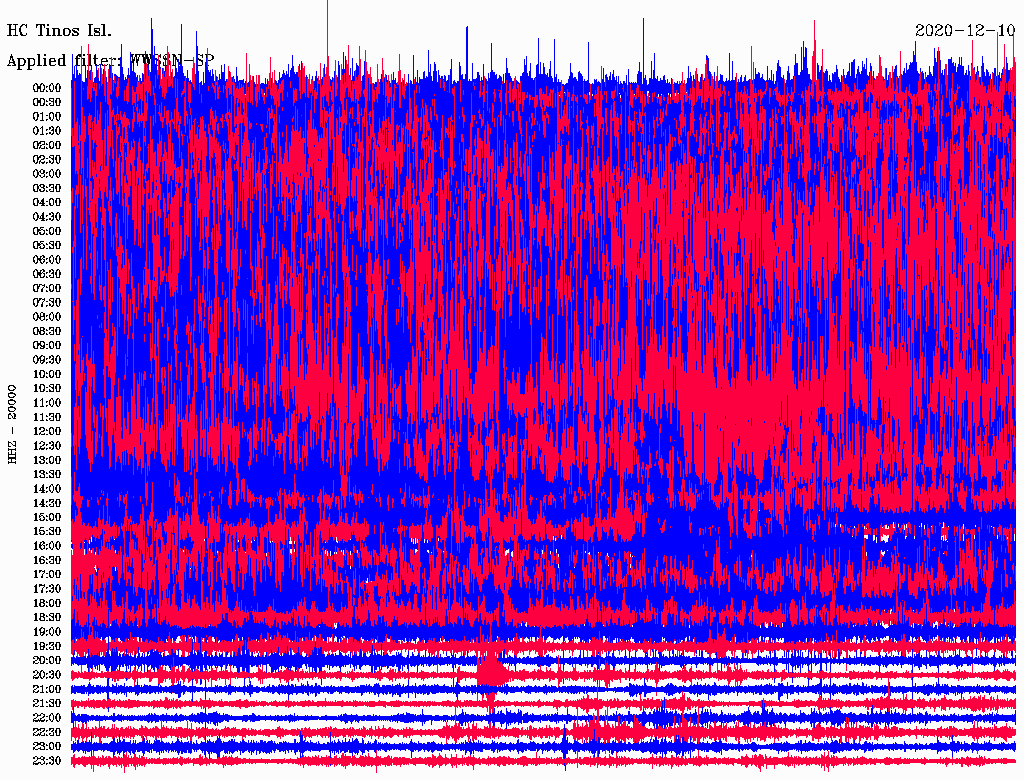The image size is (1024, 780).
Task: Select the 21:00 time label
Action: [x=46, y=689]
